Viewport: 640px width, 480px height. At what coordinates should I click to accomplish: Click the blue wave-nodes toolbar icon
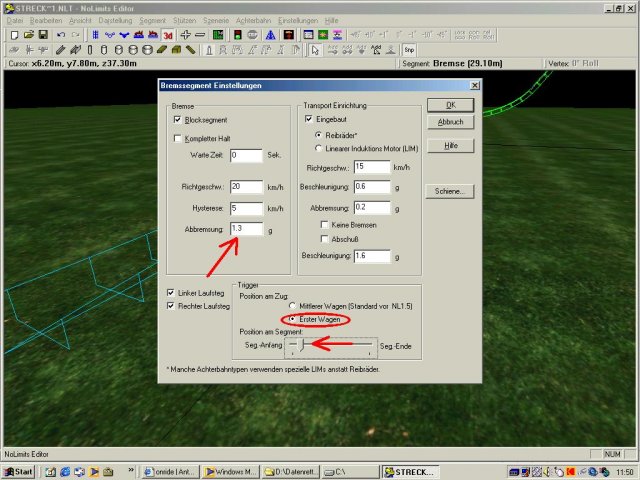(x=110, y=35)
